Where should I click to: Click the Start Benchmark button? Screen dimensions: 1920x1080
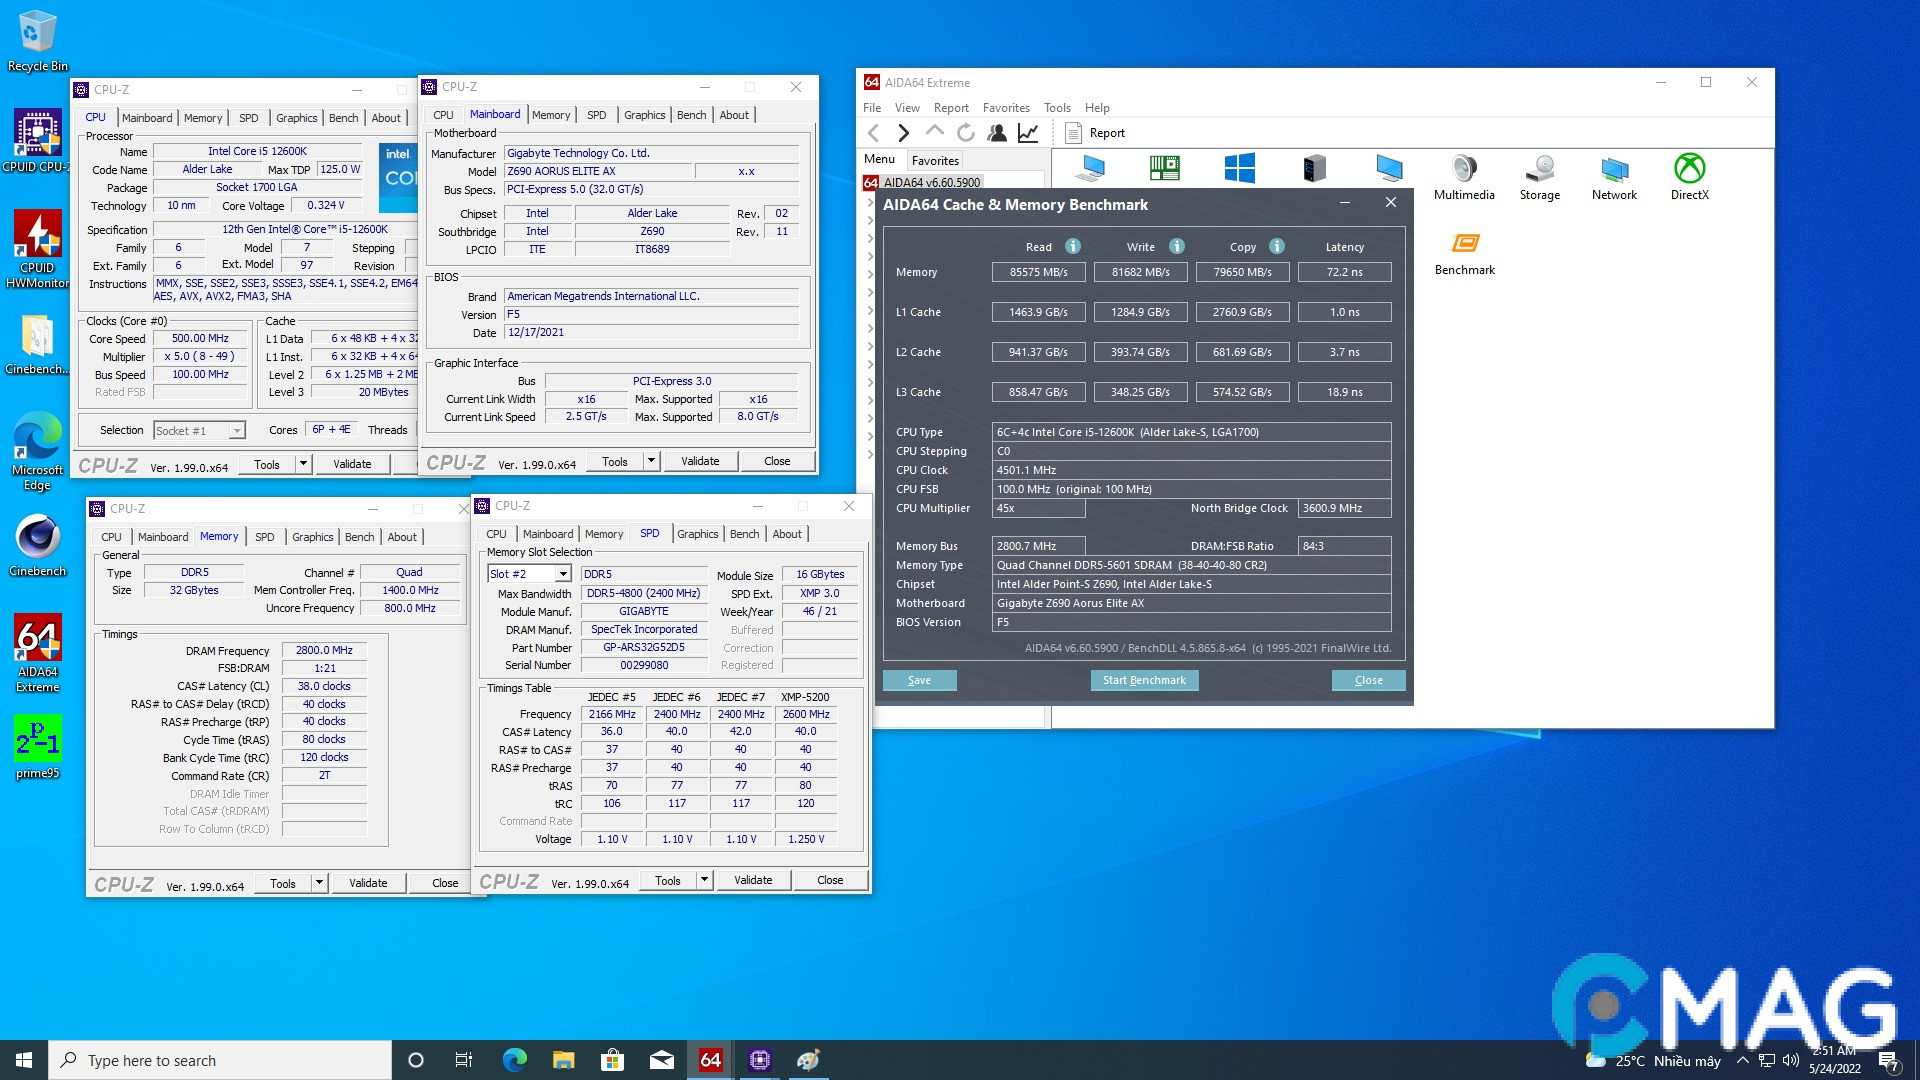pyautogui.click(x=1144, y=680)
